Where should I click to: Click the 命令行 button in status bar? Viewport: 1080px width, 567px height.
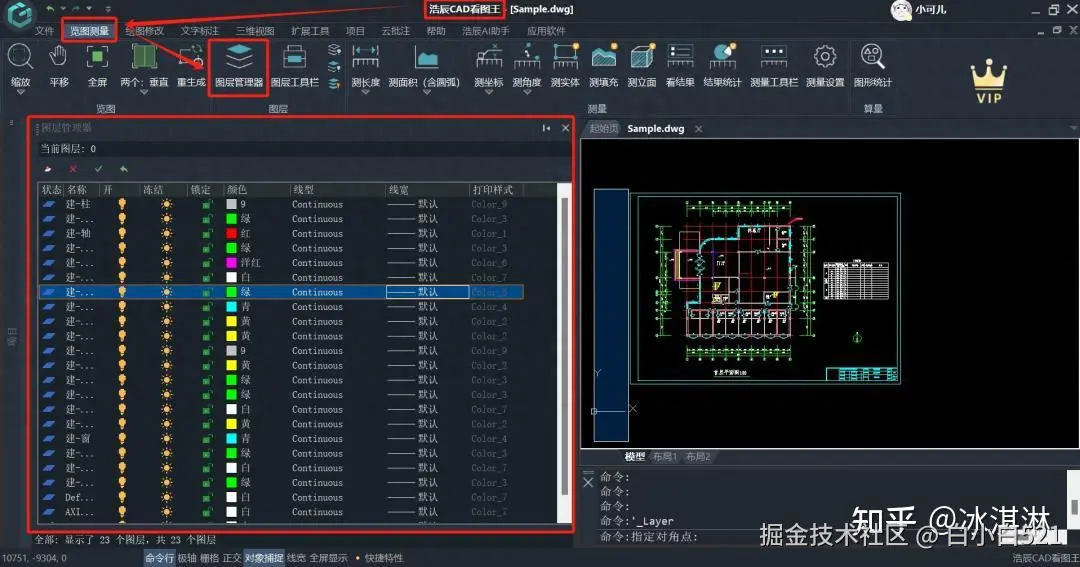tap(159, 558)
